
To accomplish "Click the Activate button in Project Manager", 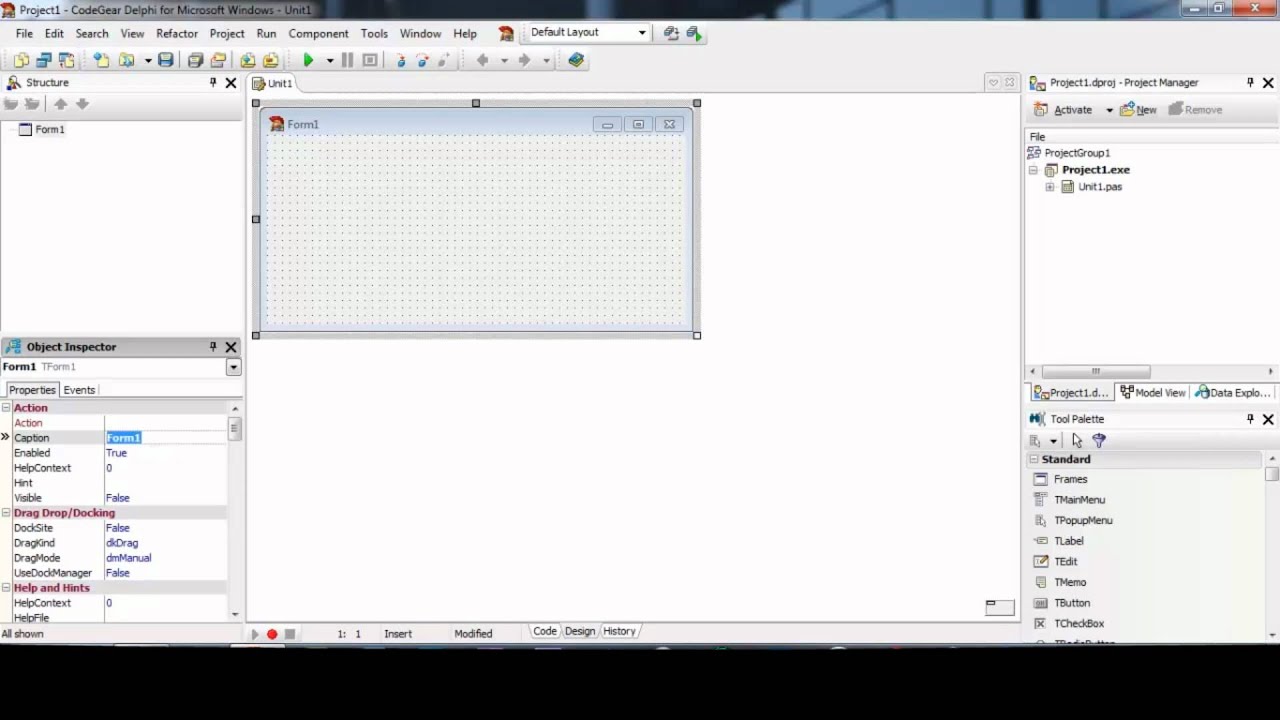I will point(1063,110).
